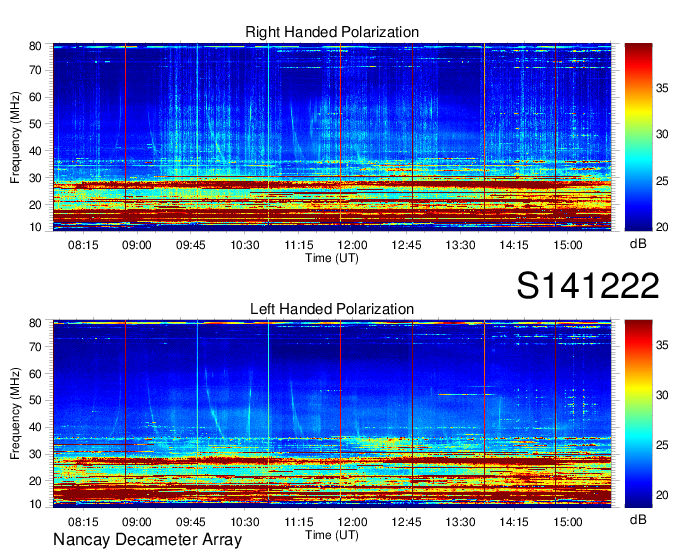Viewport: 680px width, 552px height.
Task: Click 30 MHz tick on Right Handed frequency axis
Action: [35, 178]
